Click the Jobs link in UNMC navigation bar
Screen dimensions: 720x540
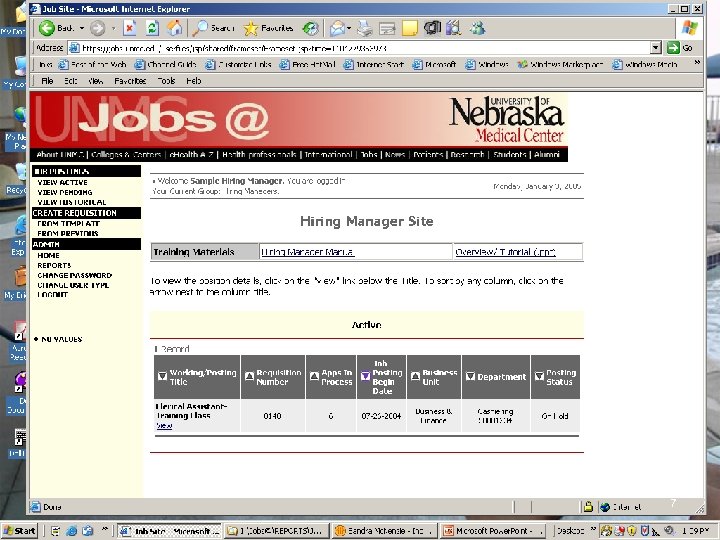(x=368, y=155)
